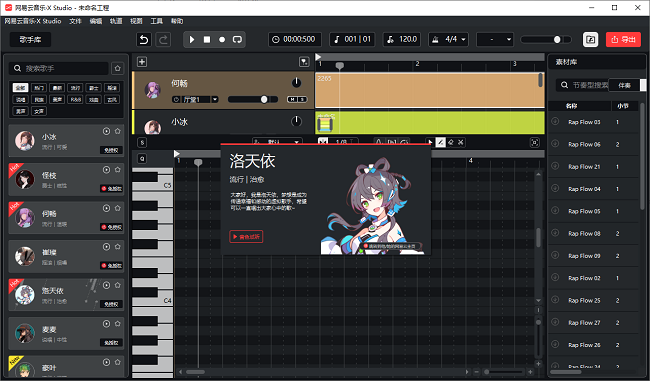The width and height of the screenshot is (650, 381).
Task: Open the 帮助 menu
Action: (177, 21)
